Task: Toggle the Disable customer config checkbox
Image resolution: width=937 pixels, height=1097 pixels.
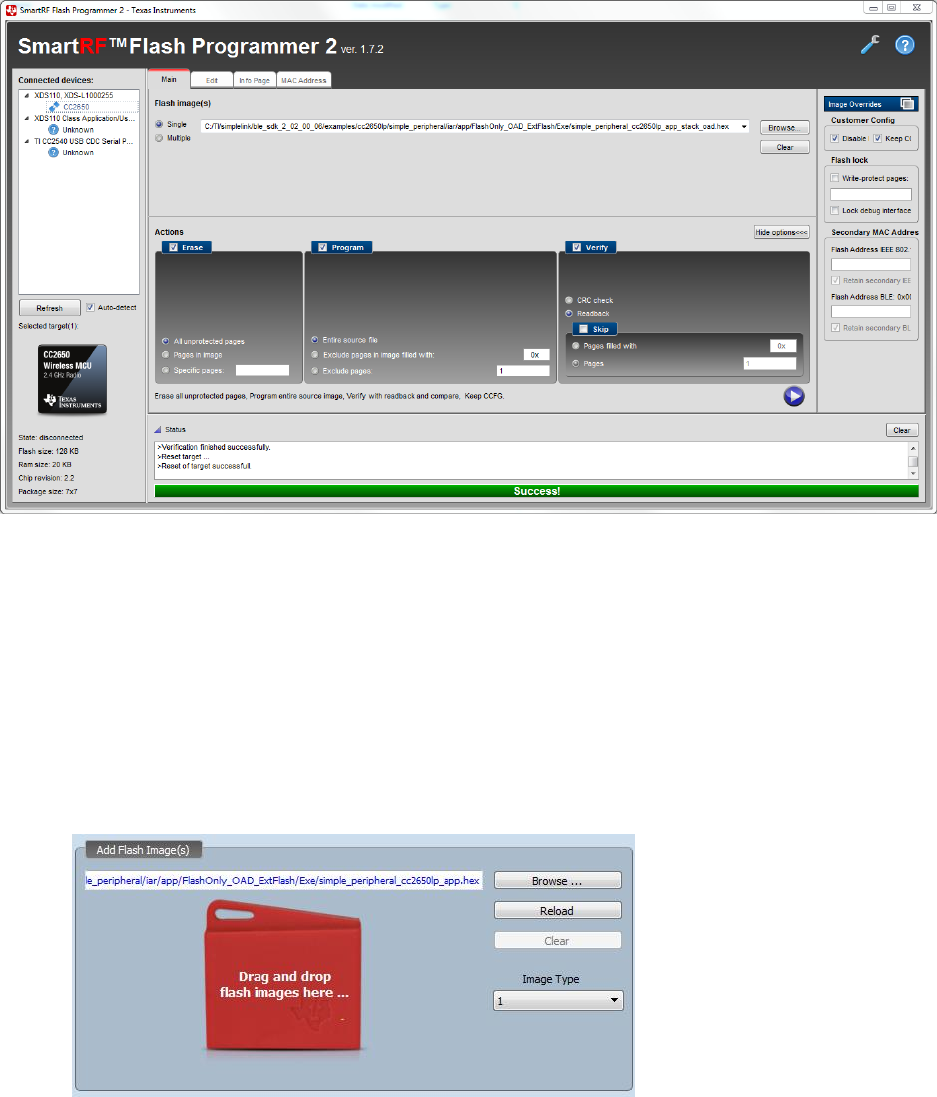Action: point(835,139)
